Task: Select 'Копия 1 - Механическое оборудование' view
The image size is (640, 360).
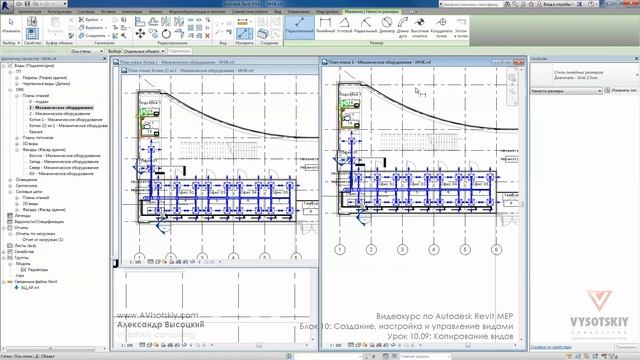Action: tap(66, 120)
